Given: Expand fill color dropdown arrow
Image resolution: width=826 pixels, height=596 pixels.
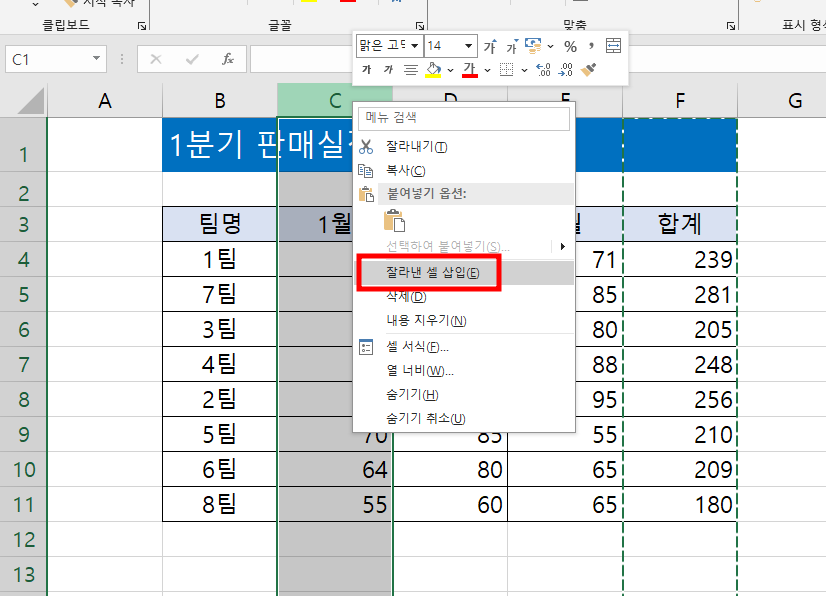Looking at the screenshot, I should pos(450,70).
